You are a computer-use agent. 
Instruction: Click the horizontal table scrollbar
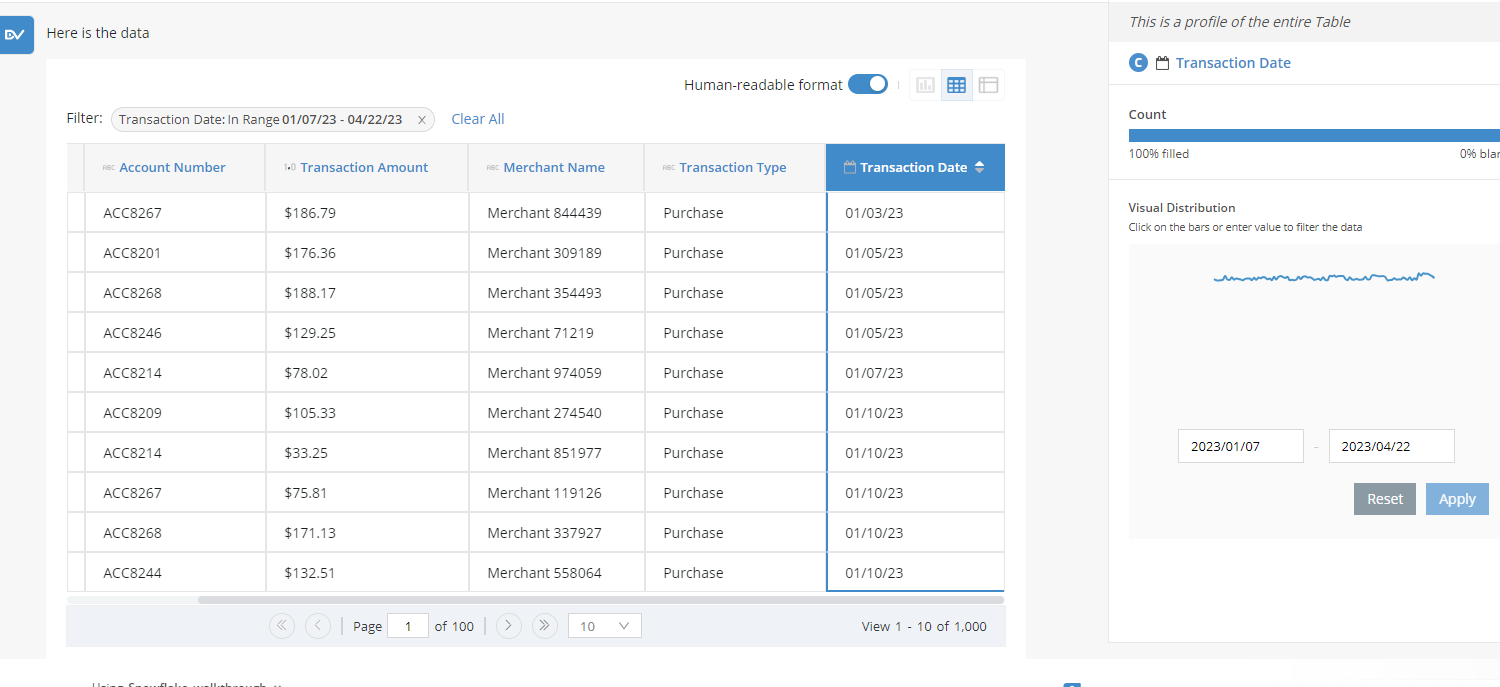point(600,600)
